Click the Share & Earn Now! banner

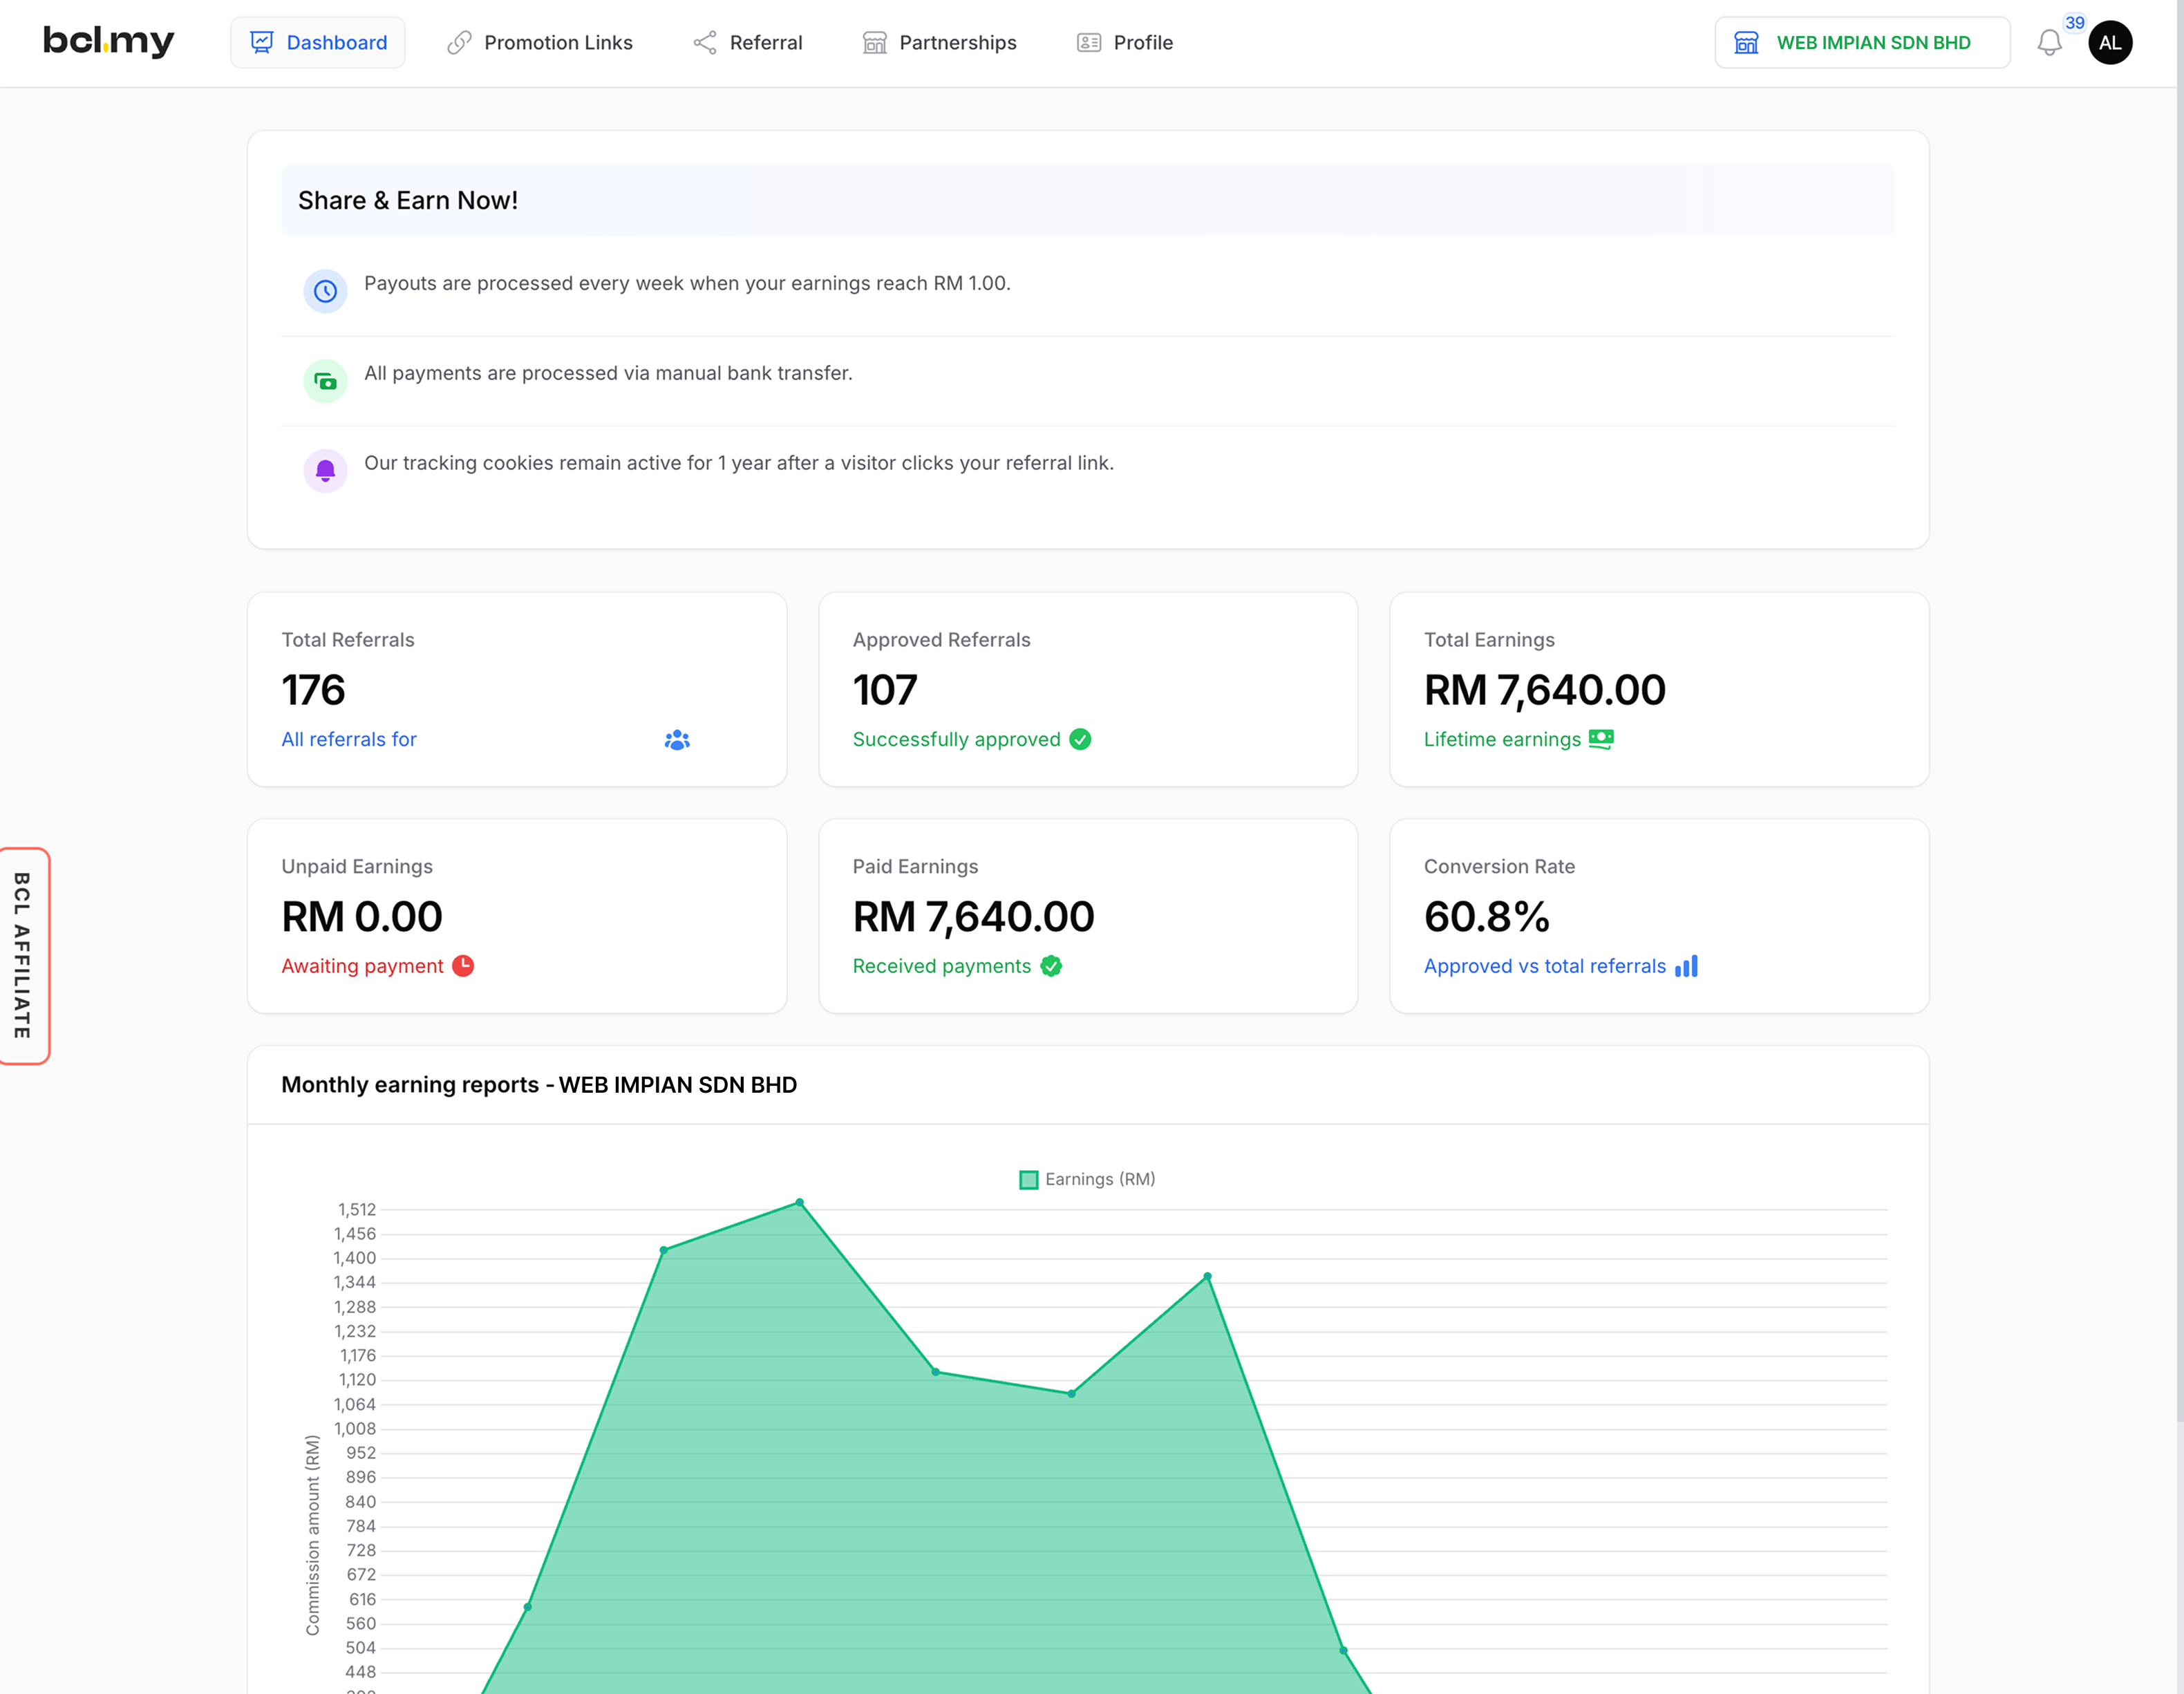click(1088, 200)
